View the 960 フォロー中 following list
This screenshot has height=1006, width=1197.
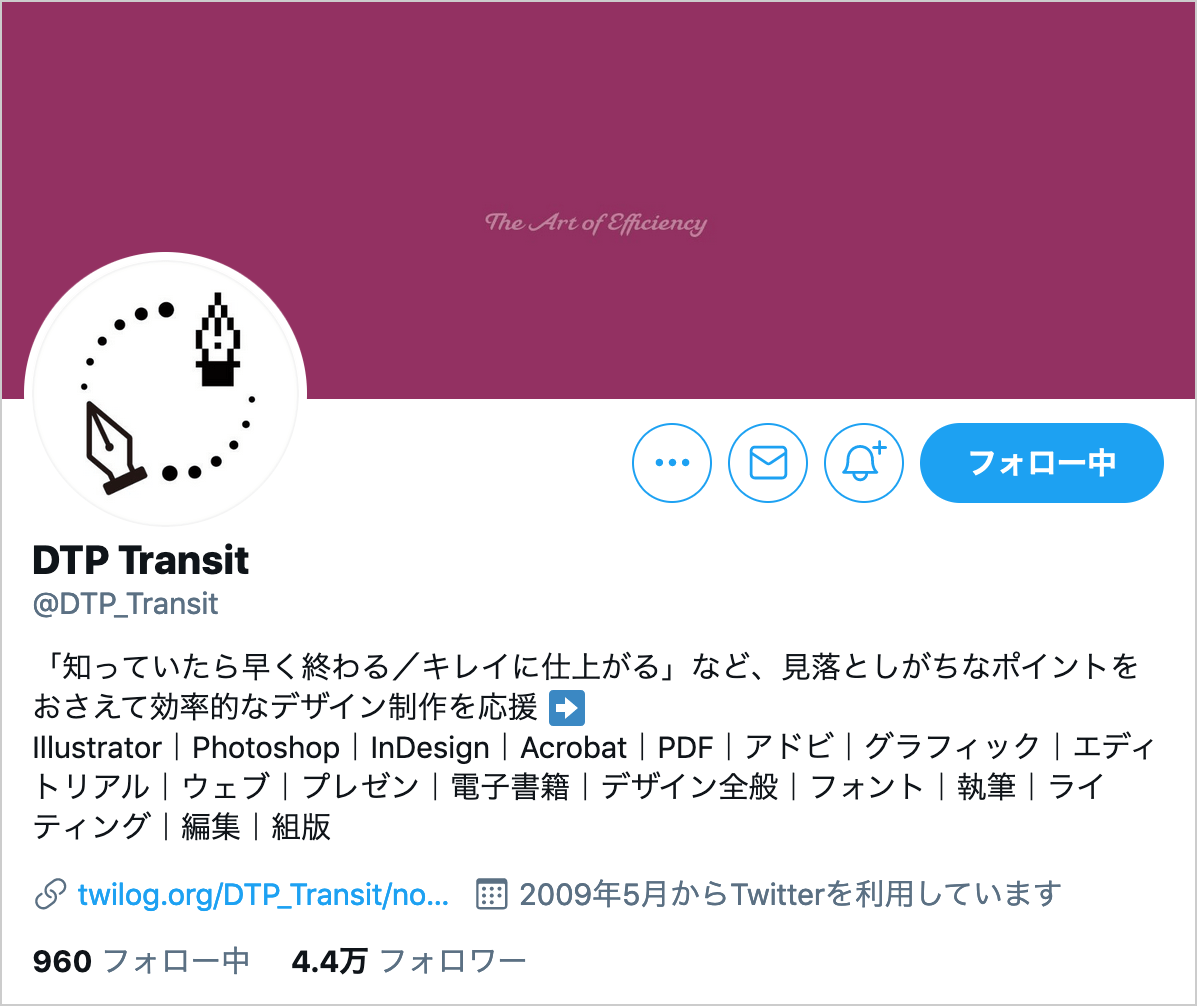141,961
